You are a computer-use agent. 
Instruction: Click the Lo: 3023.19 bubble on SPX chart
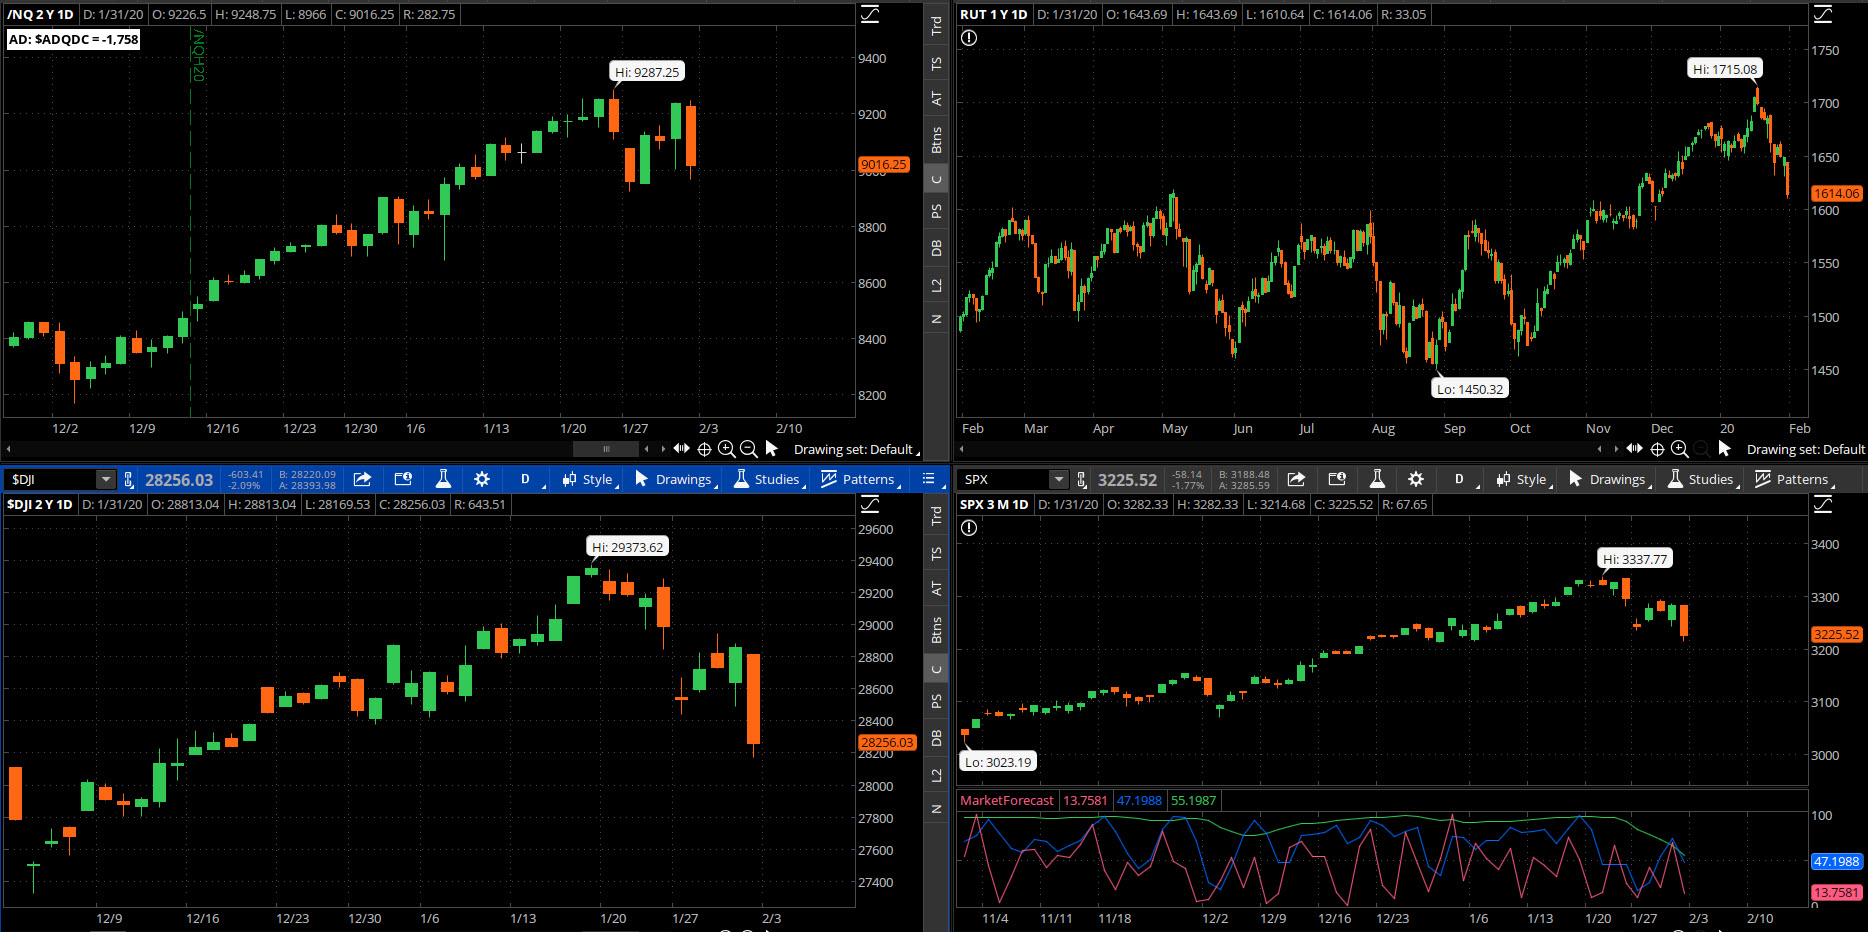pyautogui.click(x=998, y=762)
